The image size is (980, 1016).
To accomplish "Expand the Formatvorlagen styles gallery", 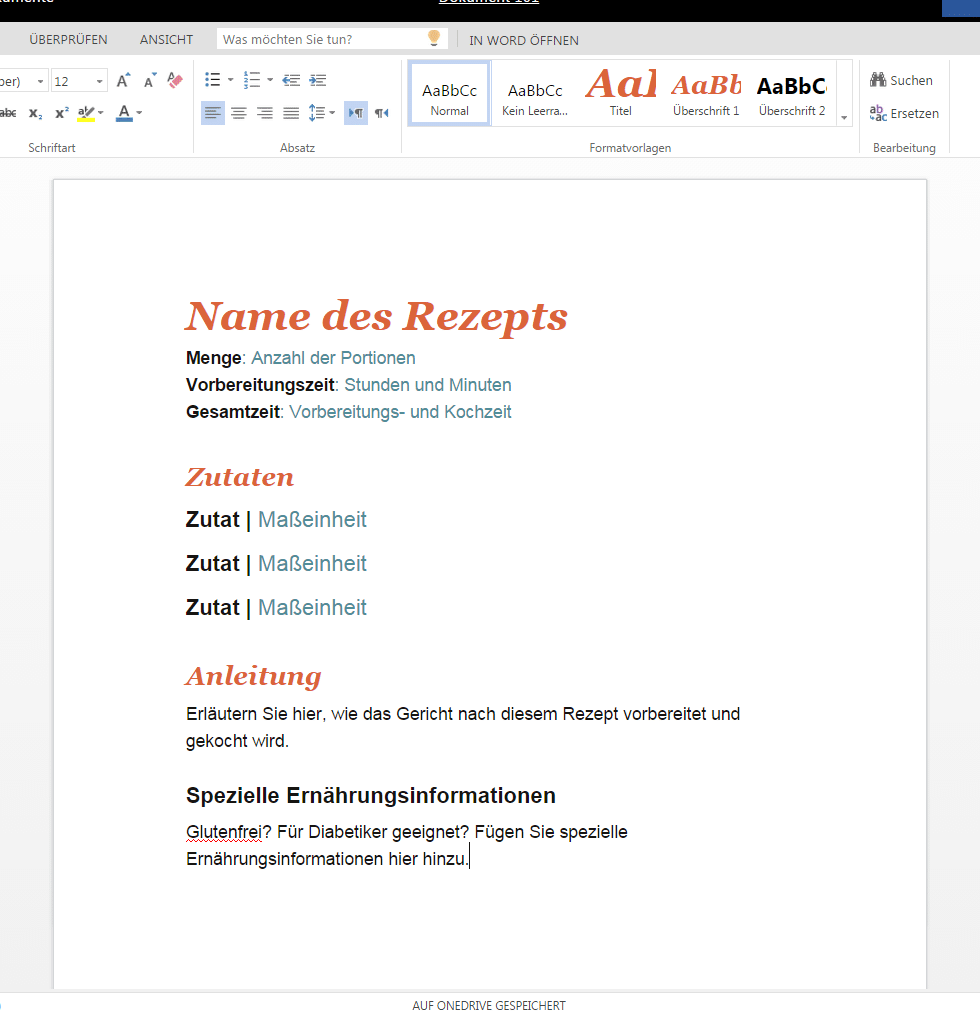I will pos(844,117).
